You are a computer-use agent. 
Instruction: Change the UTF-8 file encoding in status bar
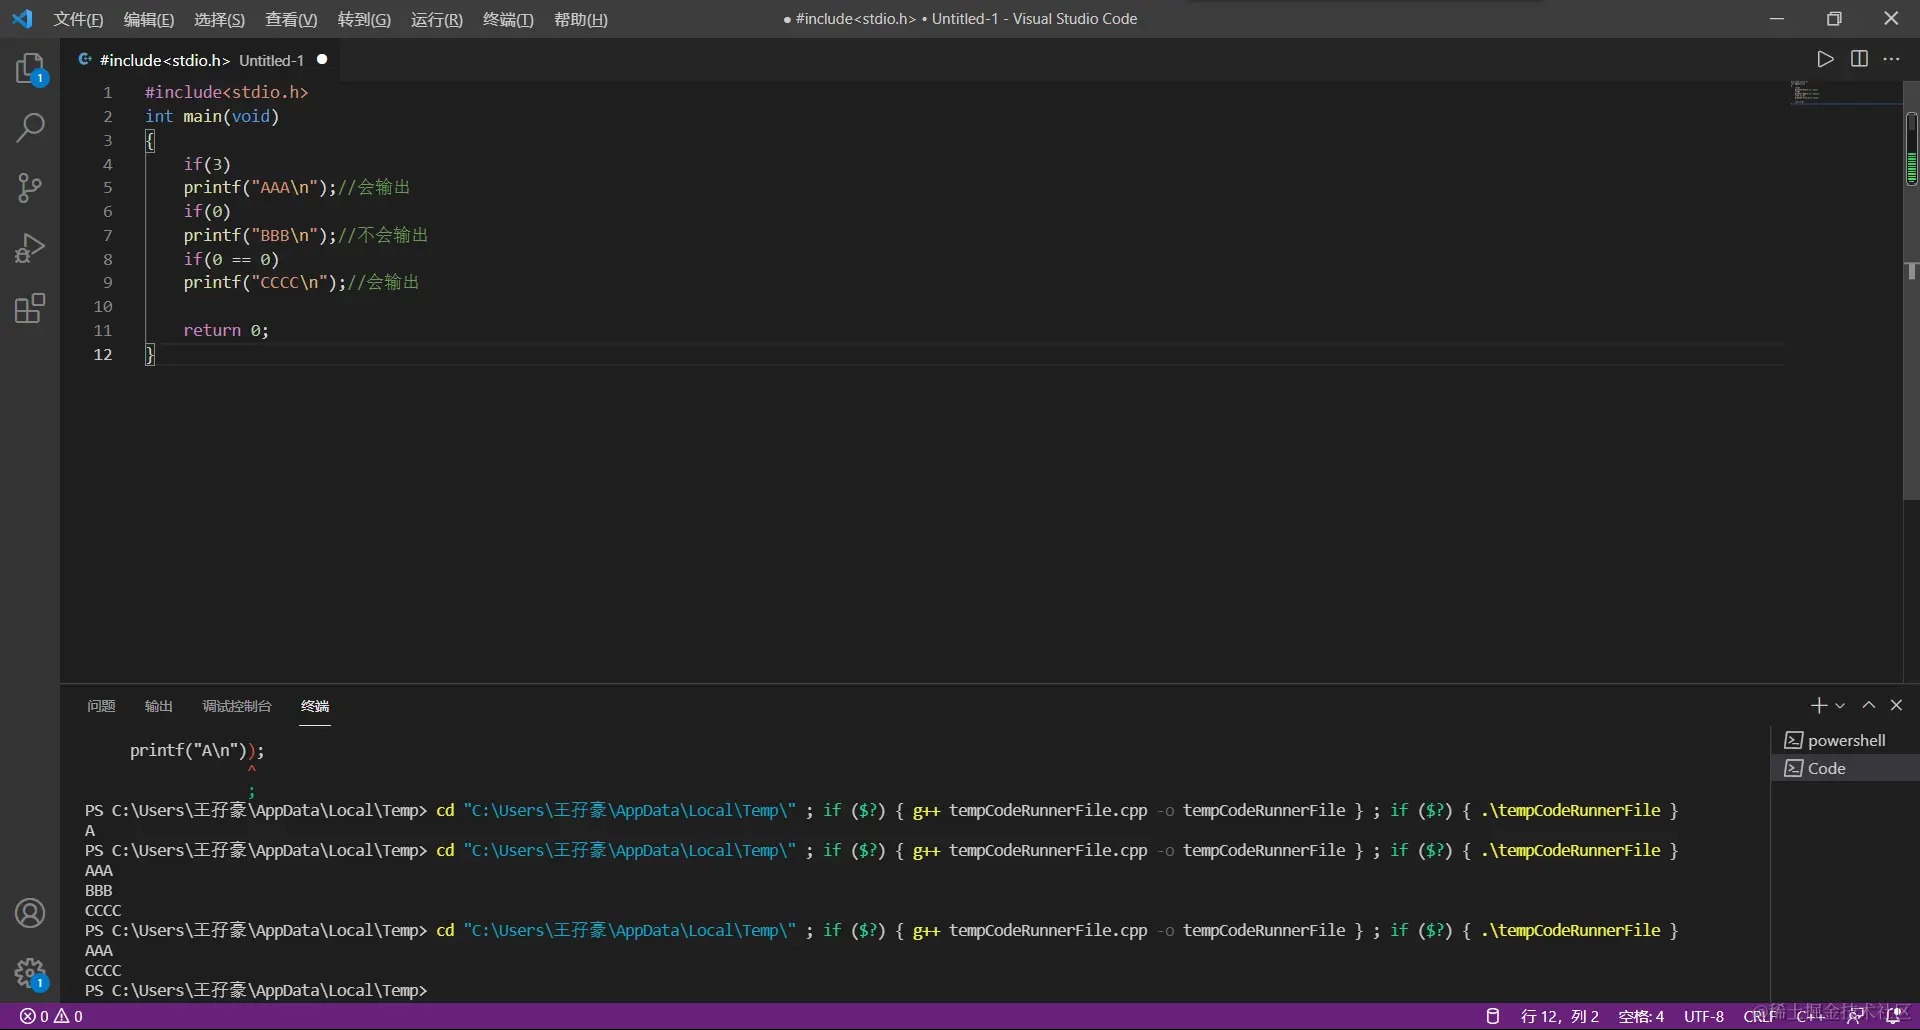[1703, 1016]
